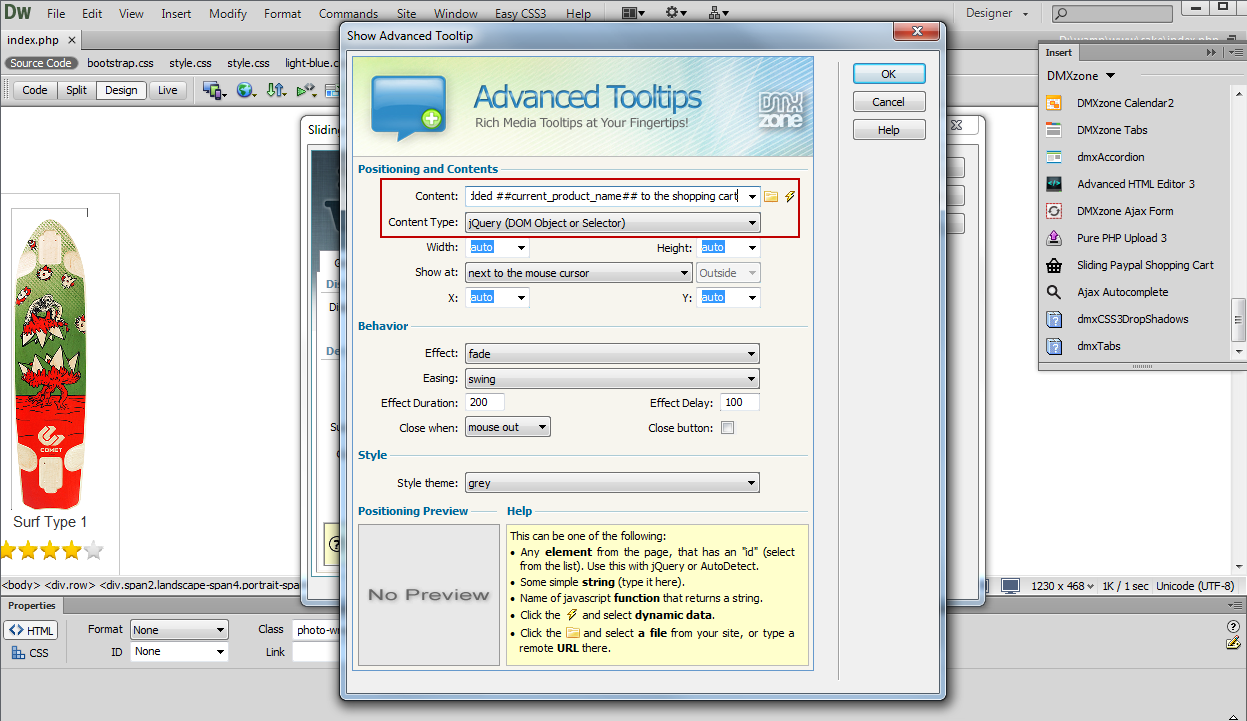The height and width of the screenshot is (721, 1247).
Task: Click the Content text field
Action: coord(604,196)
